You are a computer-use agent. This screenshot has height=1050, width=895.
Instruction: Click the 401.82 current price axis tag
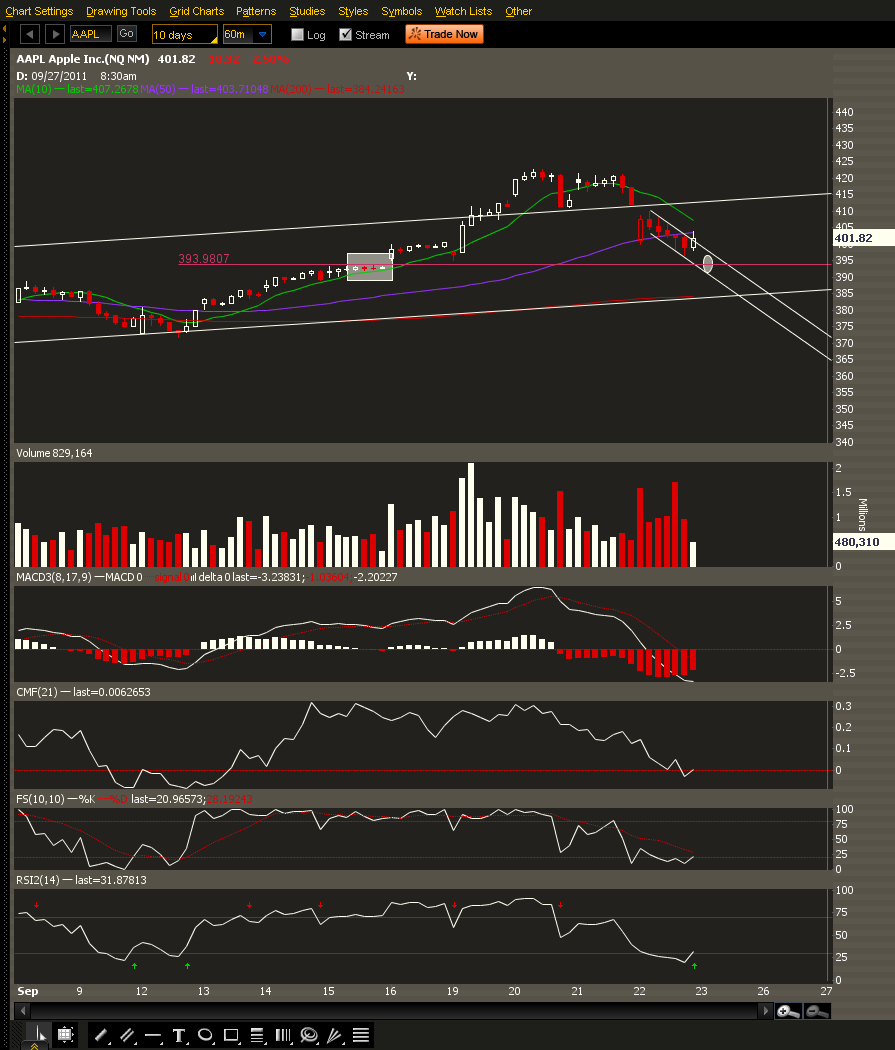coord(864,238)
